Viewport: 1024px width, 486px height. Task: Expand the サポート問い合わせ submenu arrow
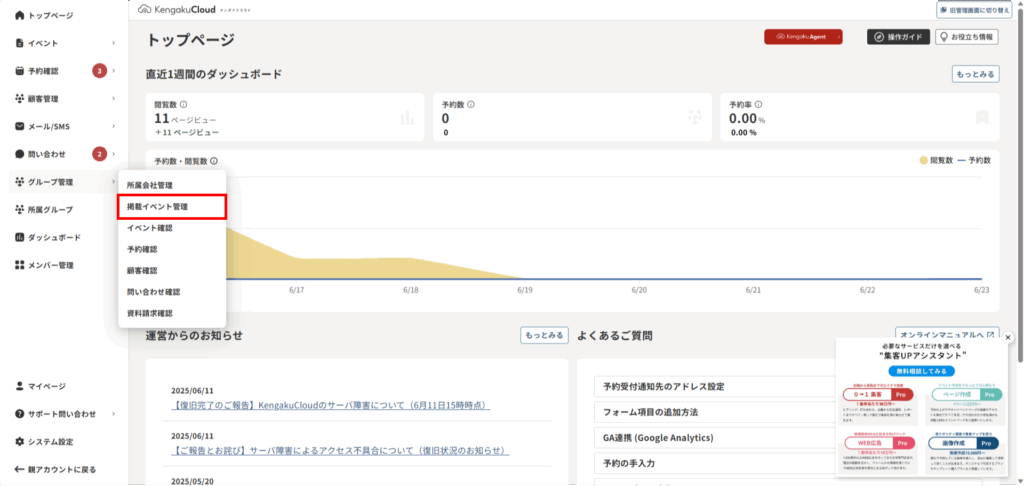114,414
